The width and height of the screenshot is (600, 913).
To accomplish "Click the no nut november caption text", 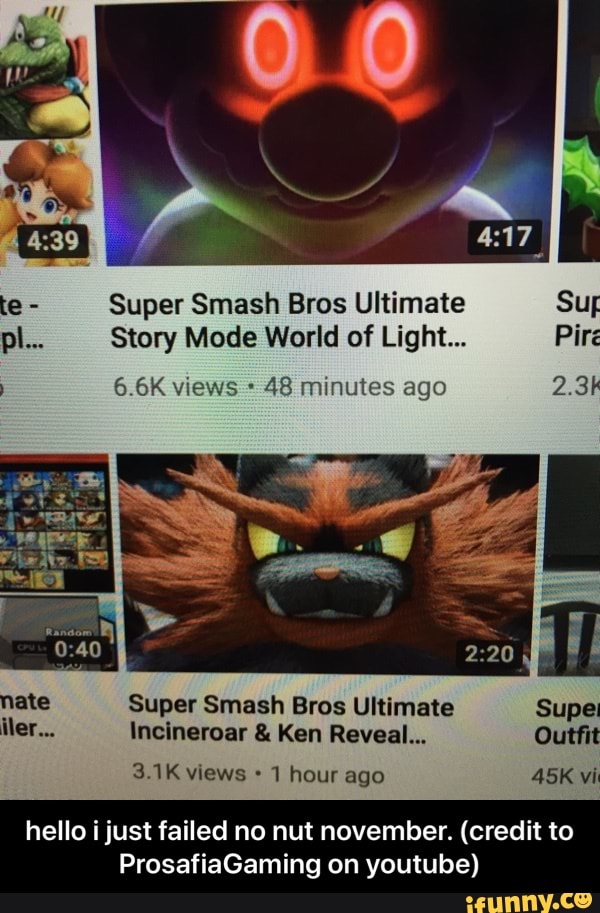I will tap(299, 848).
